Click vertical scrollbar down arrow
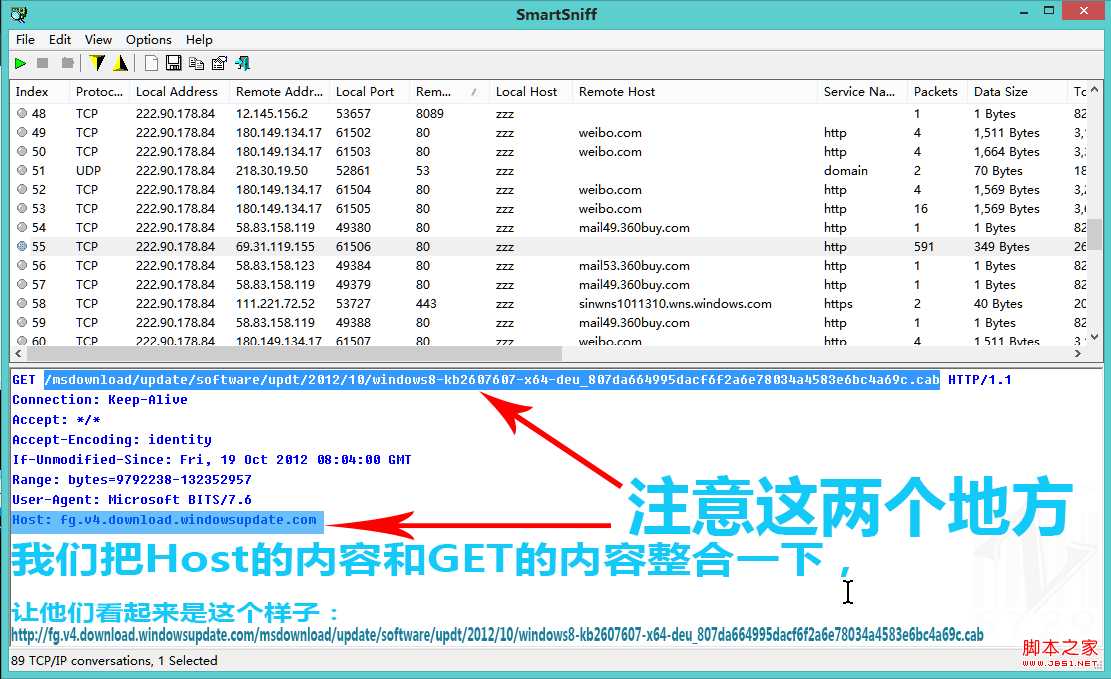 tap(1095, 337)
